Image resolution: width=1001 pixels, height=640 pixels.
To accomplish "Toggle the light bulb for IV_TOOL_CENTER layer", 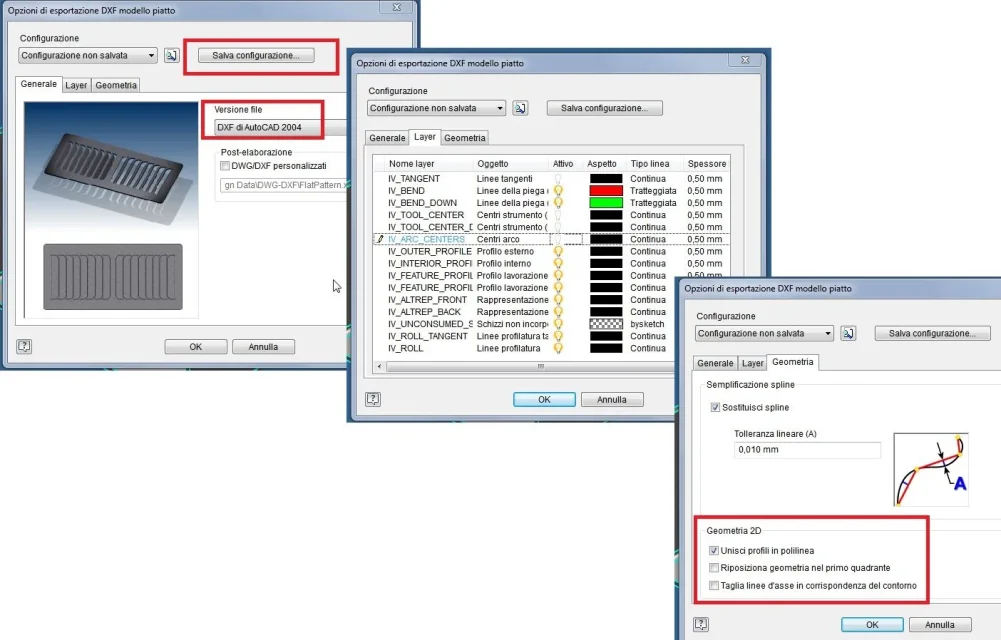I will tap(558, 215).
